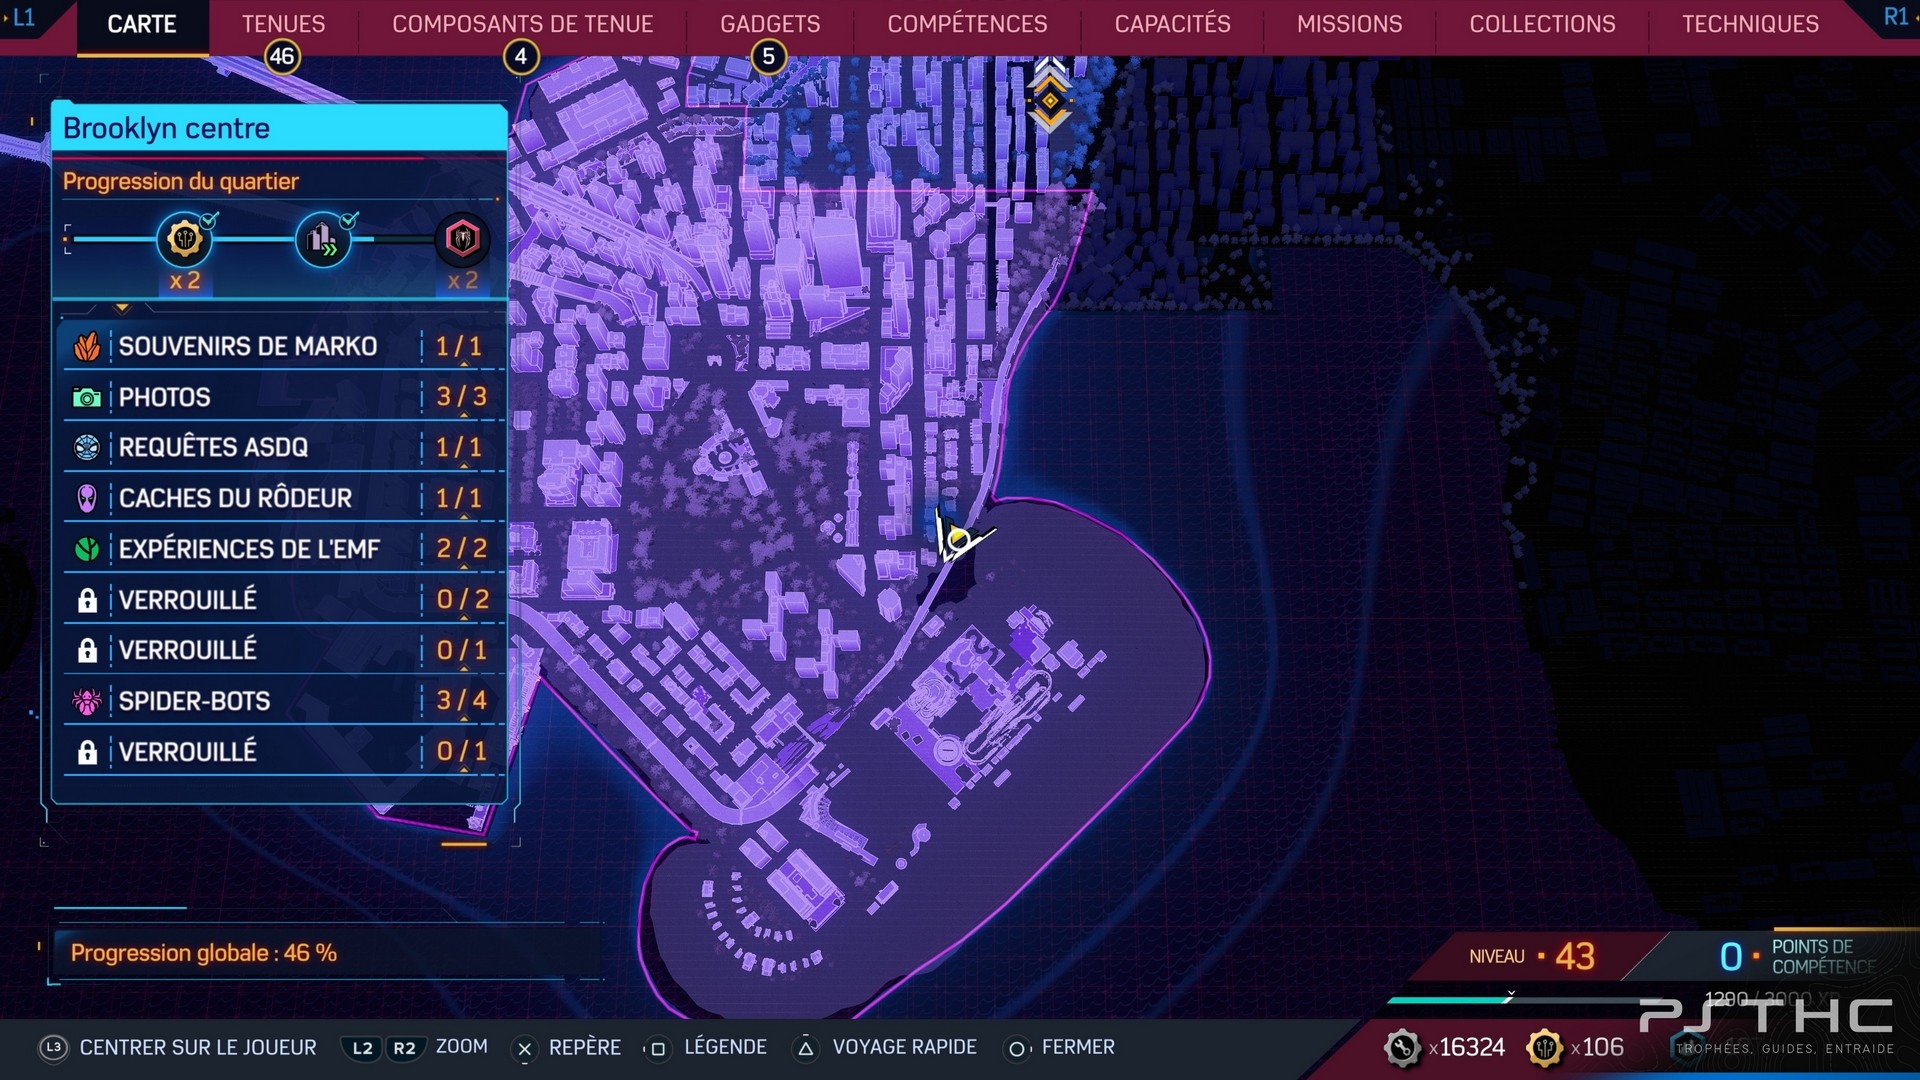This screenshot has width=1920, height=1080.
Task: Open the TECHNIQUES tab
Action: [x=1750, y=24]
